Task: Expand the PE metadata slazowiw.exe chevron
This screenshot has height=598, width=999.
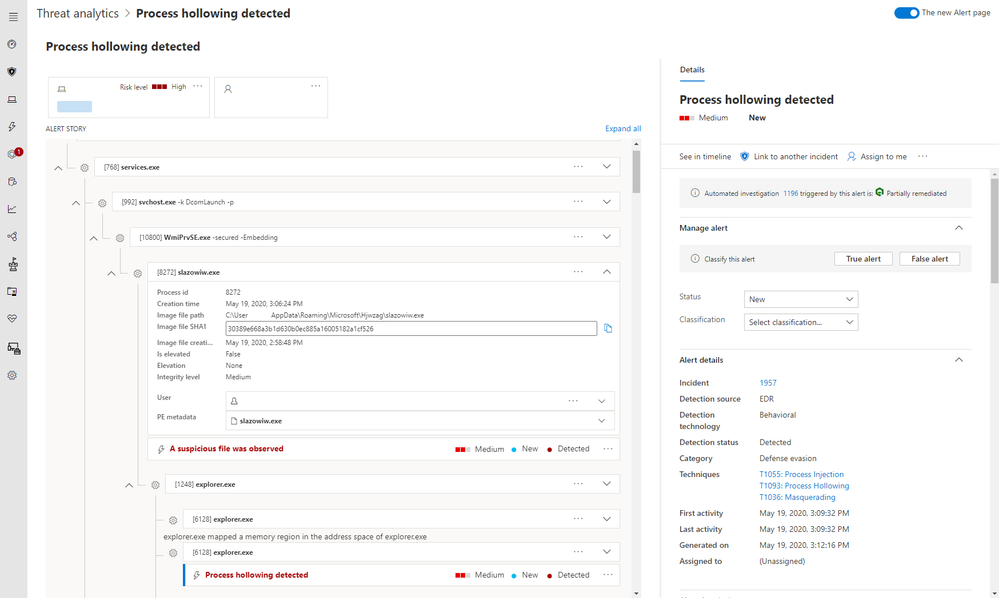Action: pos(601,421)
